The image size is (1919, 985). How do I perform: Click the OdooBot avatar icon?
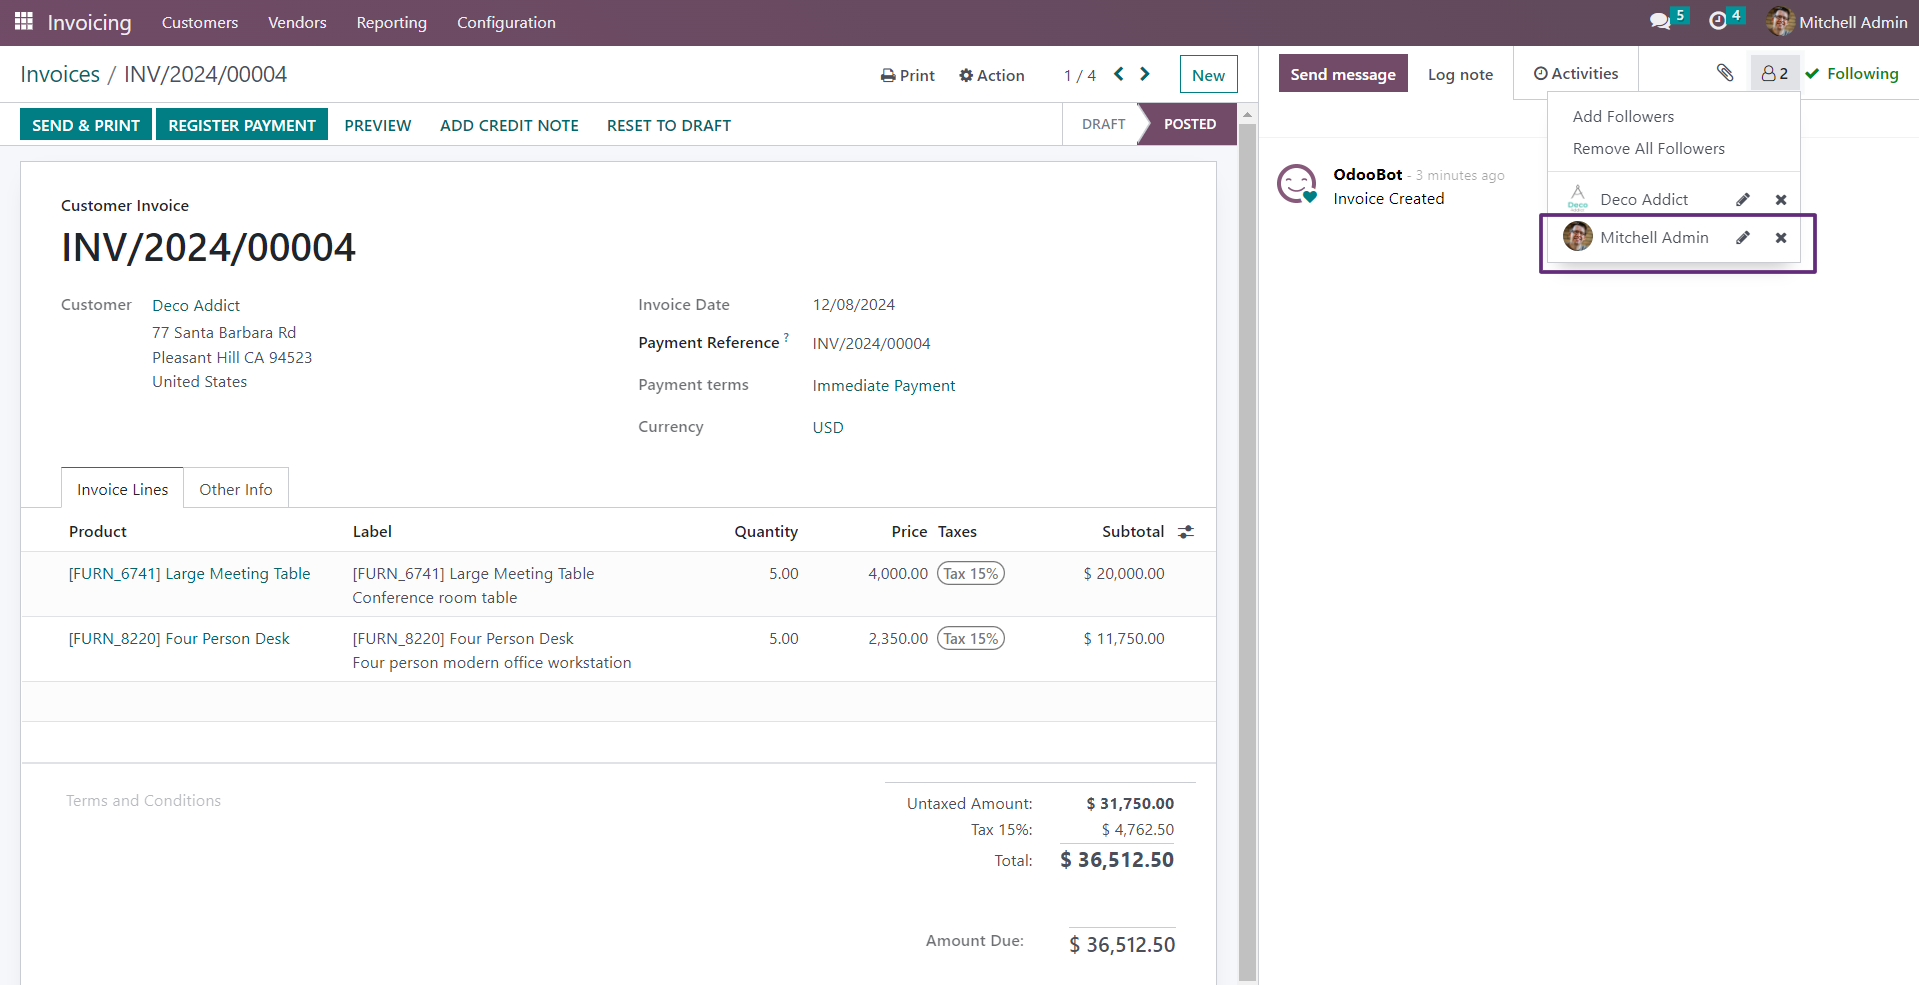(1297, 184)
